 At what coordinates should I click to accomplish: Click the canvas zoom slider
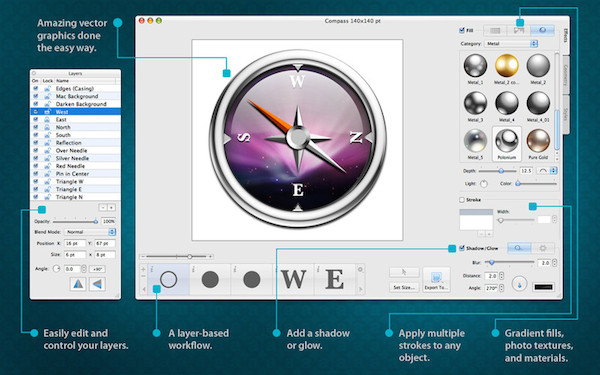point(176,256)
